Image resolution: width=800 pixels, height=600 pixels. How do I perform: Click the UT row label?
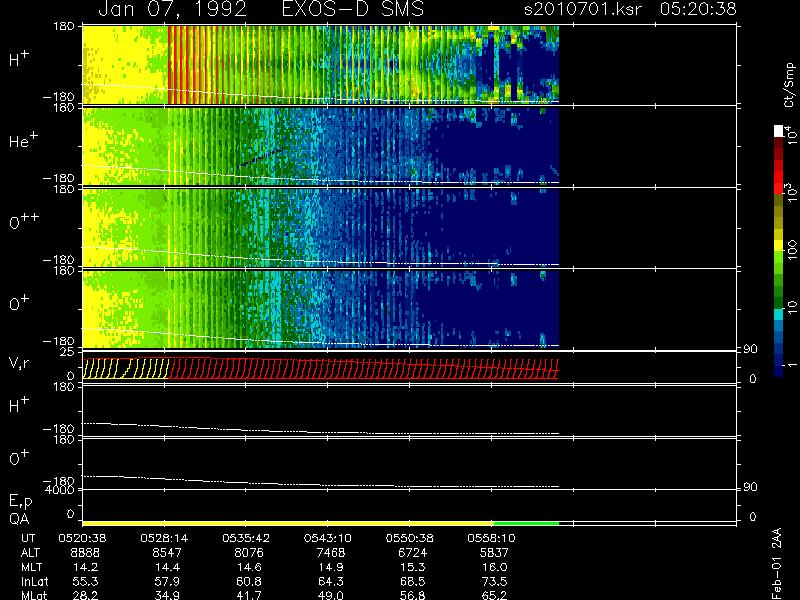[x=29, y=538]
